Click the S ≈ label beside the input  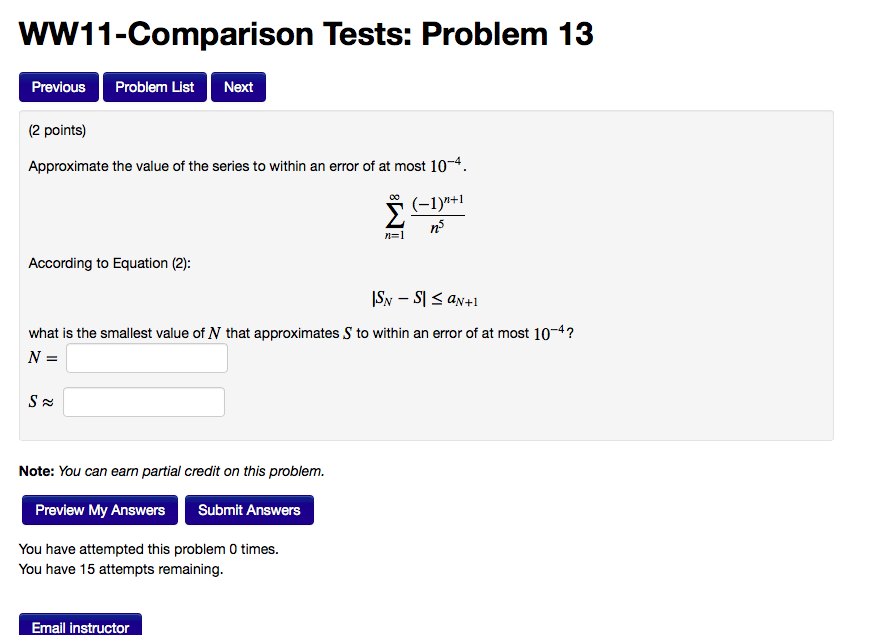coord(40,401)
